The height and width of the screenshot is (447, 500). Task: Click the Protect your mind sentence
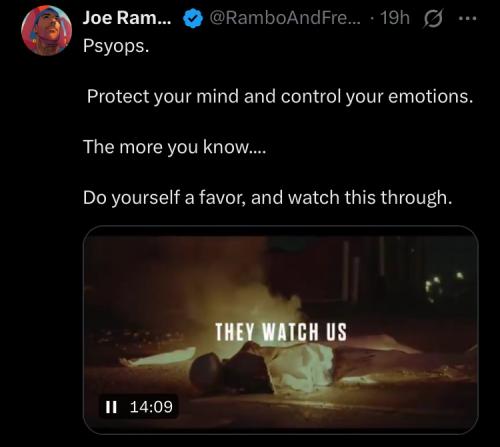click(280, 97)
